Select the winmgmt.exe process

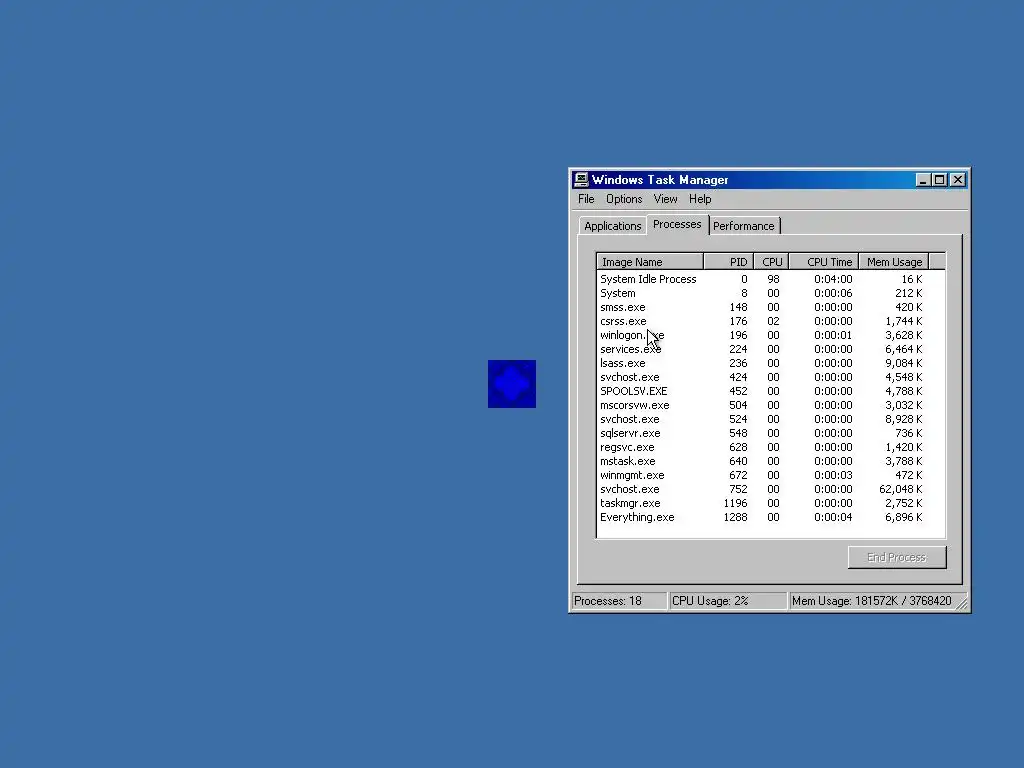coord(771,475)
